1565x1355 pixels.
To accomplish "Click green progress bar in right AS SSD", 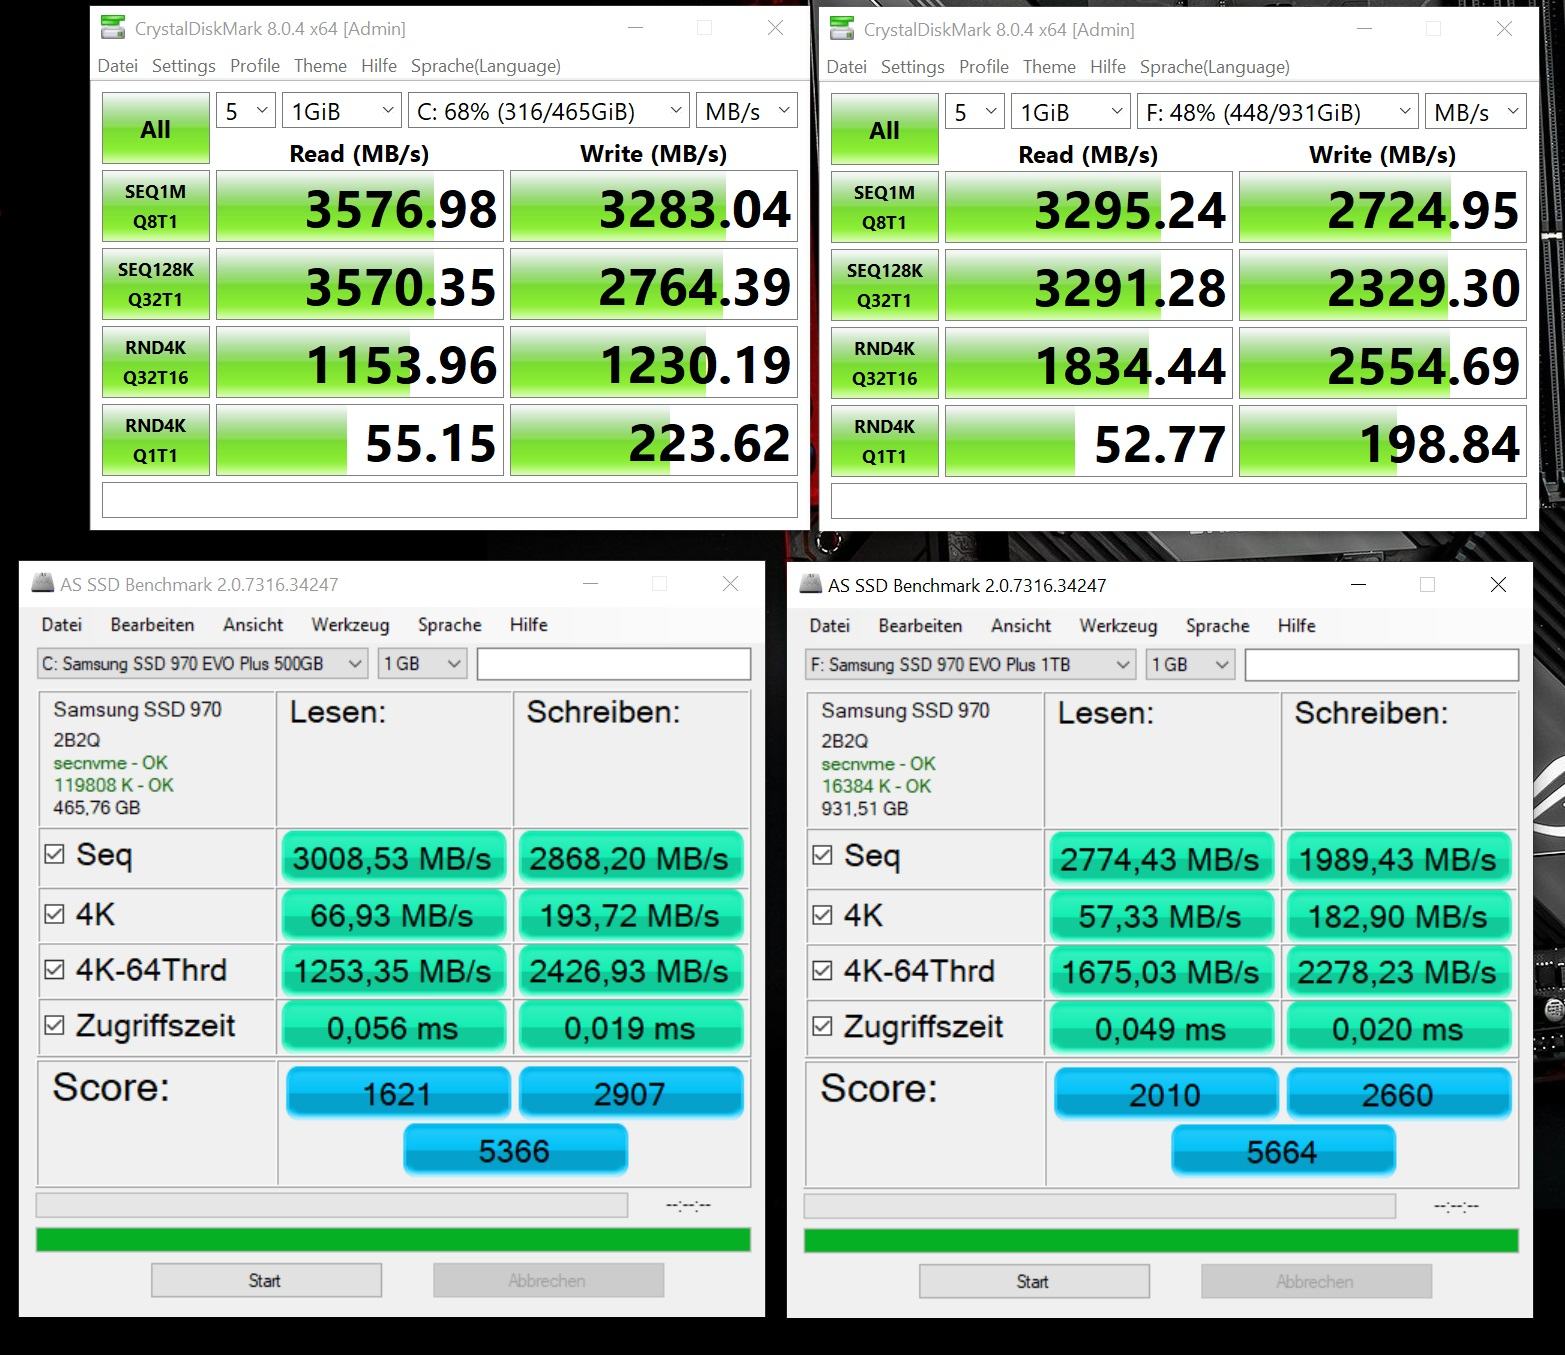I will (1161, 1240).
